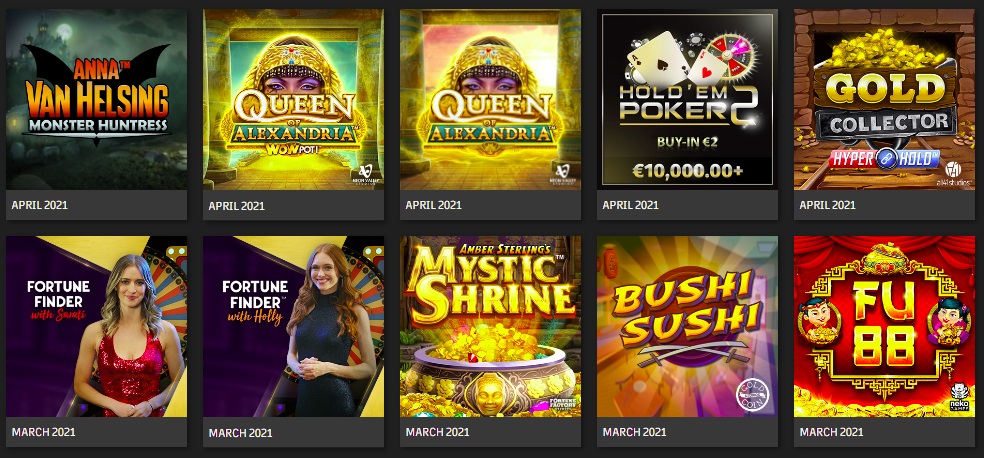This screenshot has width=984, height=458.
Task: Click All41 Studios logo on Gold Collector
Action: (x=953, y=170)
